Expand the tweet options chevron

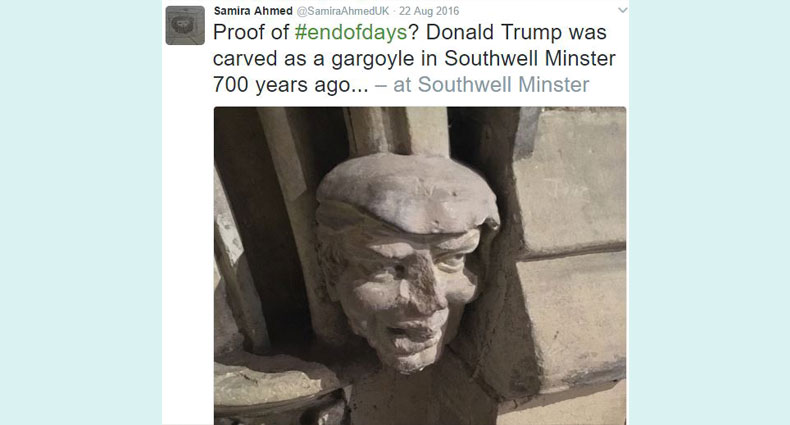click(622, 10)
